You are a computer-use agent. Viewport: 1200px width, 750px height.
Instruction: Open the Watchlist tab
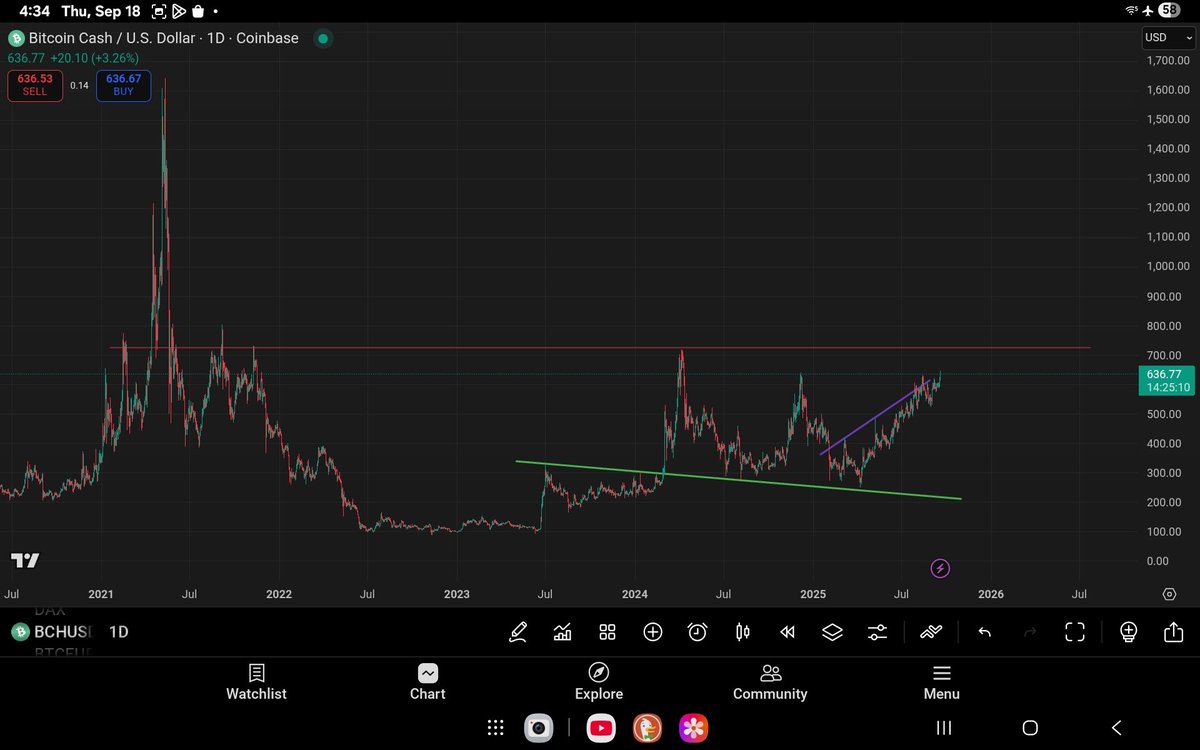click(256, 682)
